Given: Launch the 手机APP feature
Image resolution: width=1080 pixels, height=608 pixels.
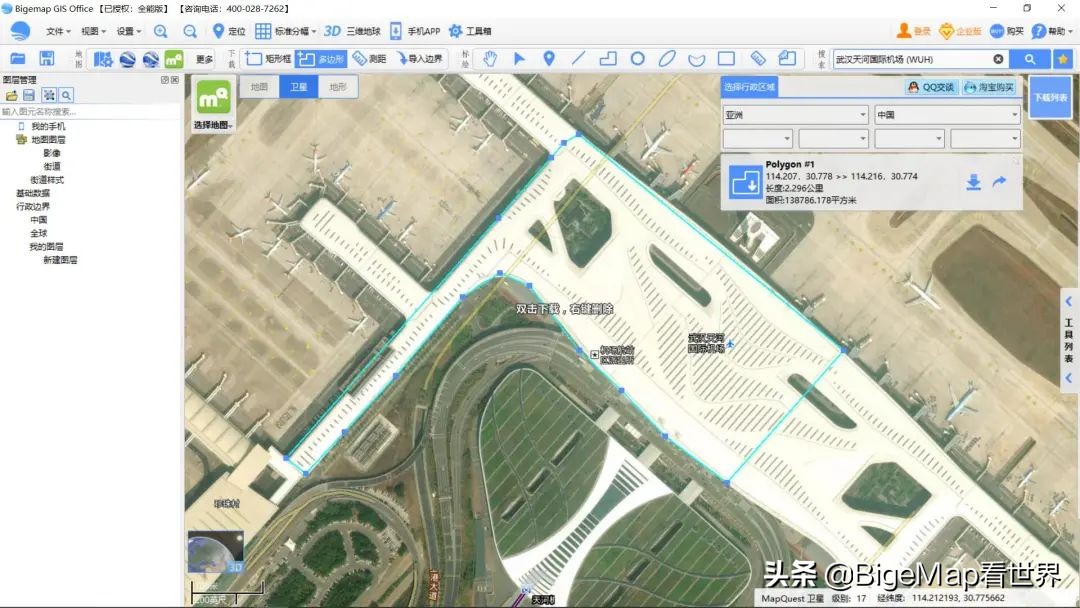Looking at the screenshot, I should point(416,31).
